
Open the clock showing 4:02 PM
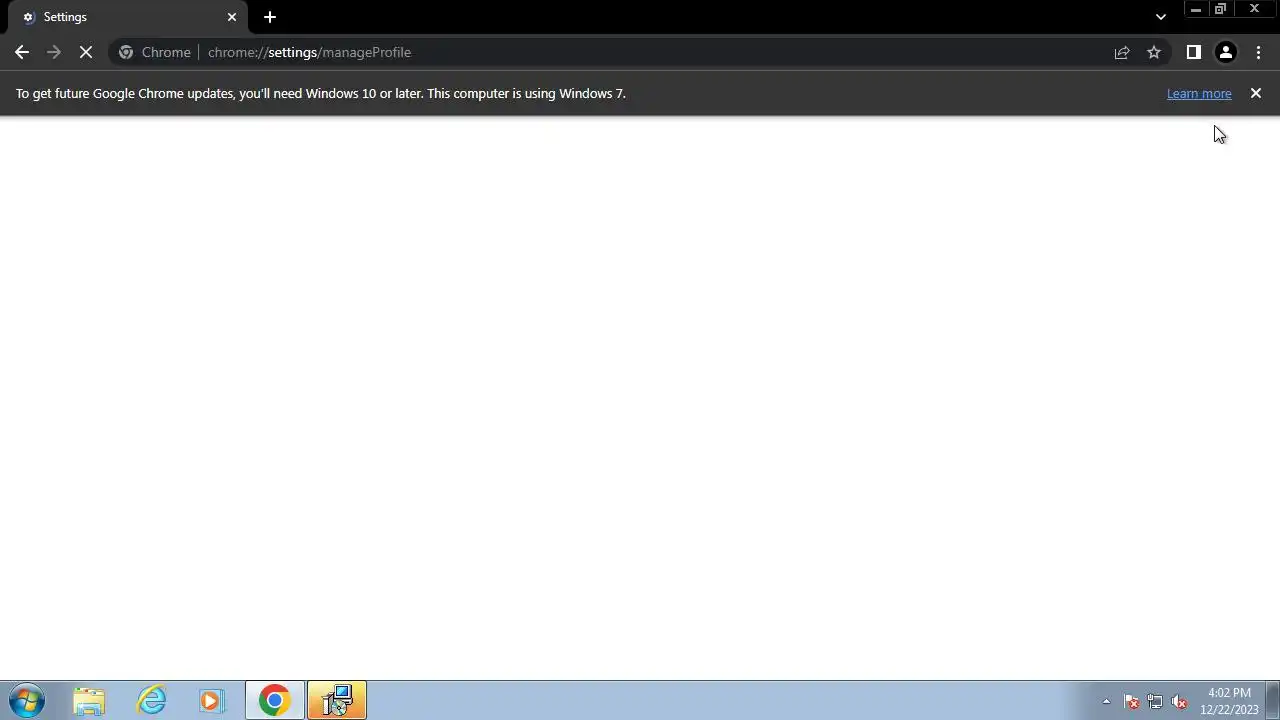pyautogui.click(x=1229, y=701)
